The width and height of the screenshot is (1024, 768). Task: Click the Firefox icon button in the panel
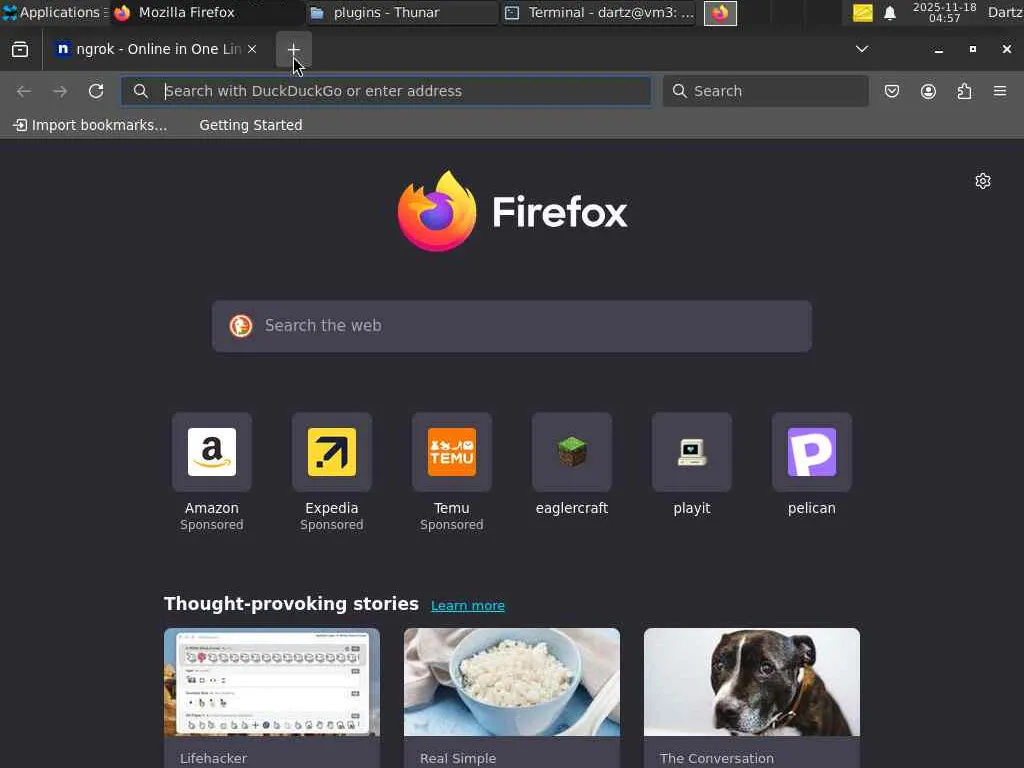(720, 13)
